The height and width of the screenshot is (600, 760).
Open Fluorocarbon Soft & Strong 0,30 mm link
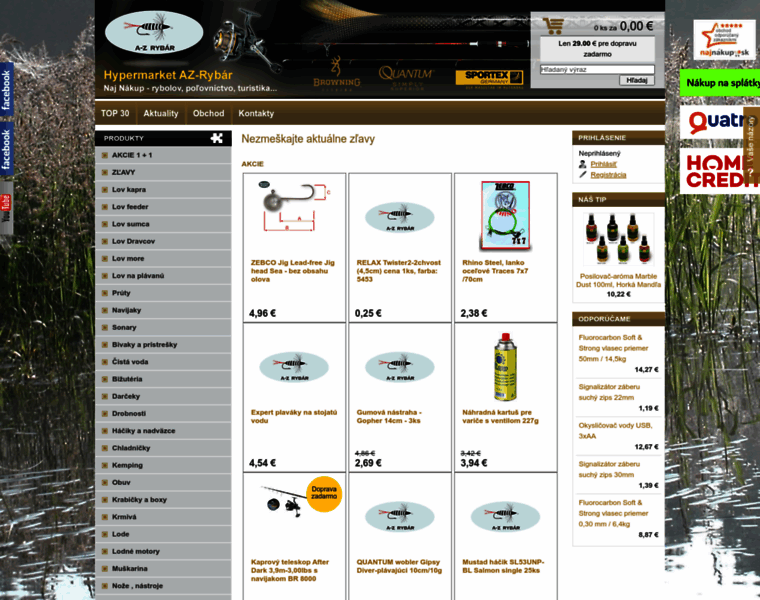tap(613, 513)
